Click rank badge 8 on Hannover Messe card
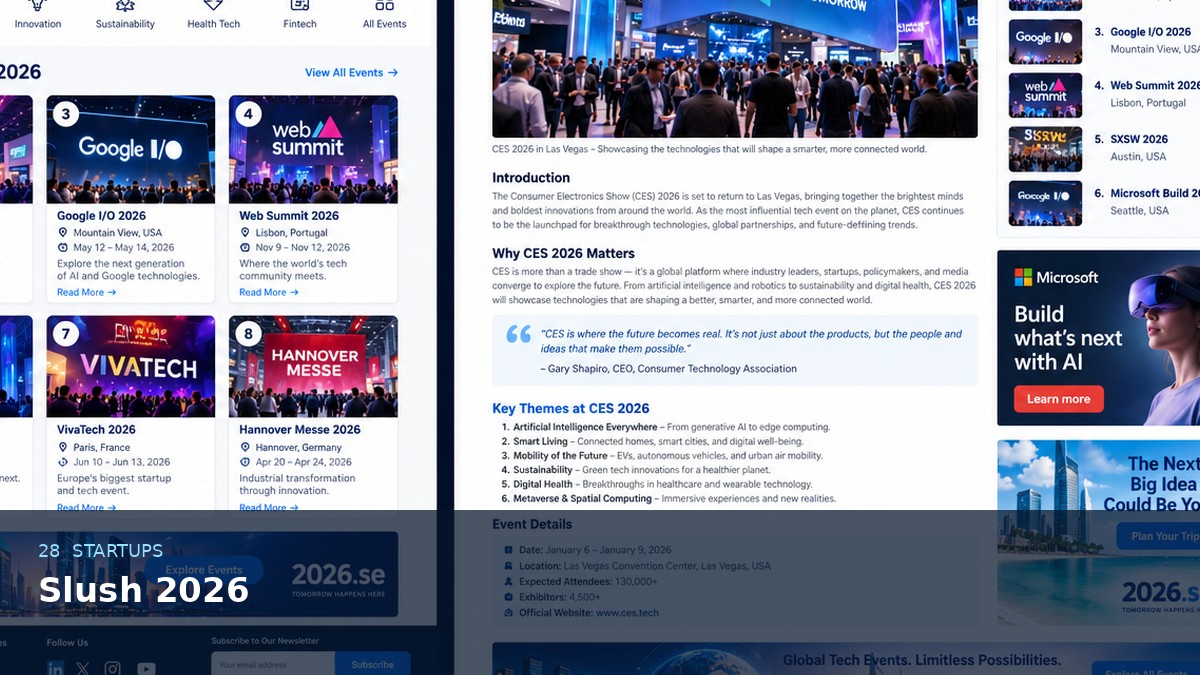1200x675 pixels. point(248,334)
